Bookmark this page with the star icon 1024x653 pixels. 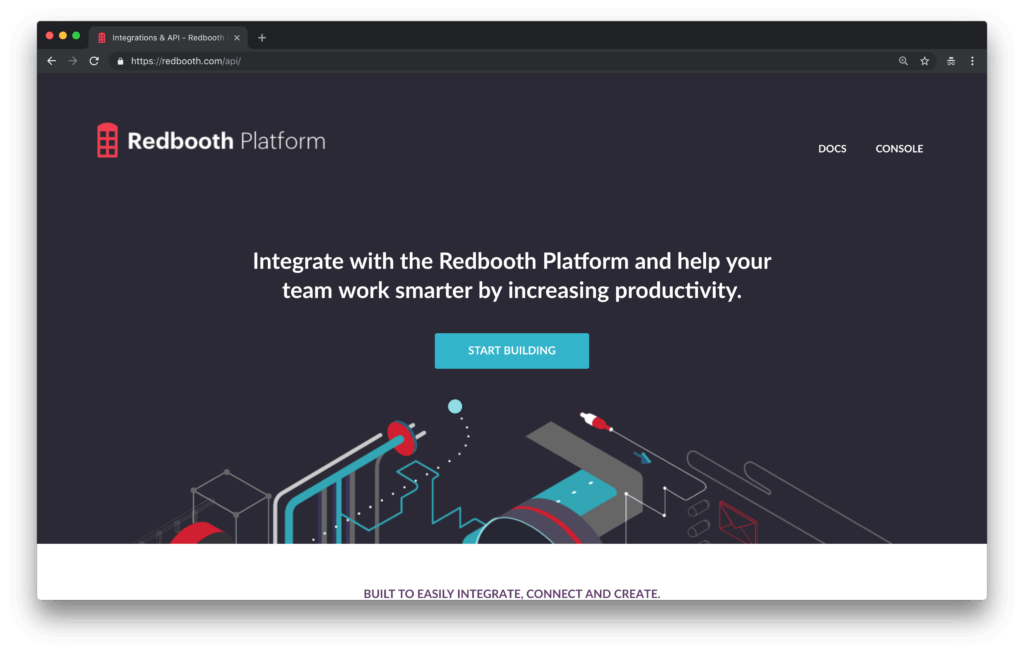pos(925,61)
